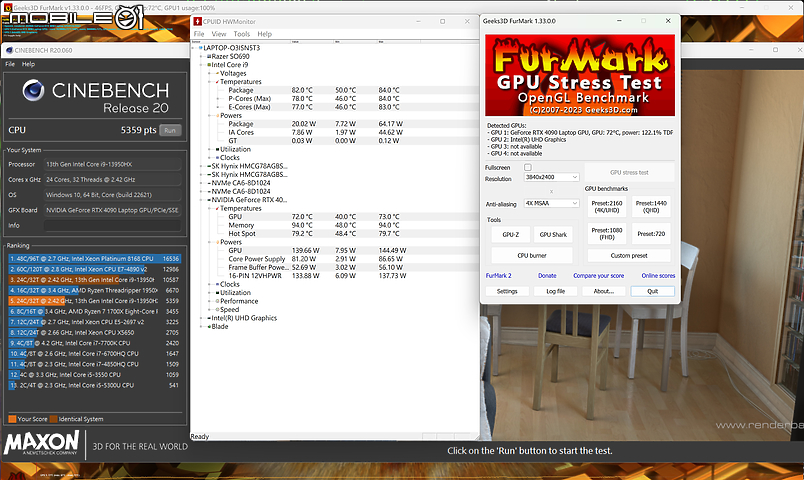Expand the Speed node under NVIDIA GPU
The image size is (804, 480).
point(210,310)
